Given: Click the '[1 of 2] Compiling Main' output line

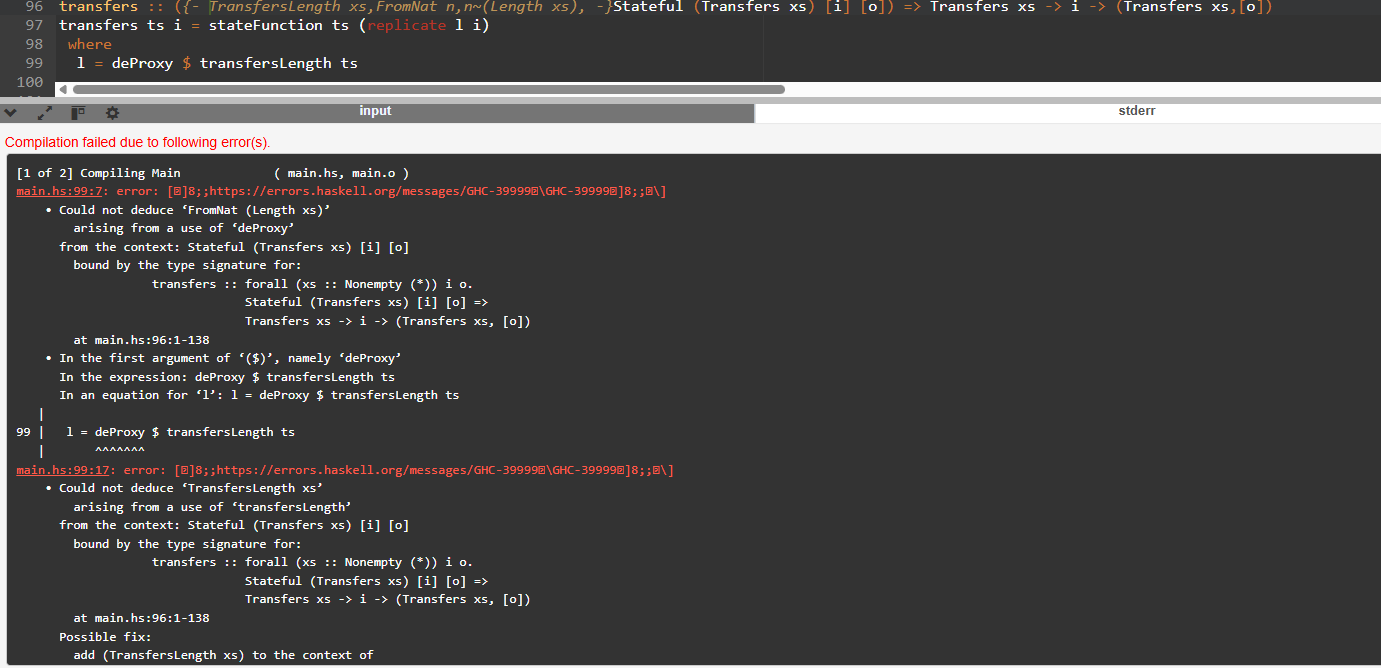Looking at the screenshot, I should [x=99, y=173].
